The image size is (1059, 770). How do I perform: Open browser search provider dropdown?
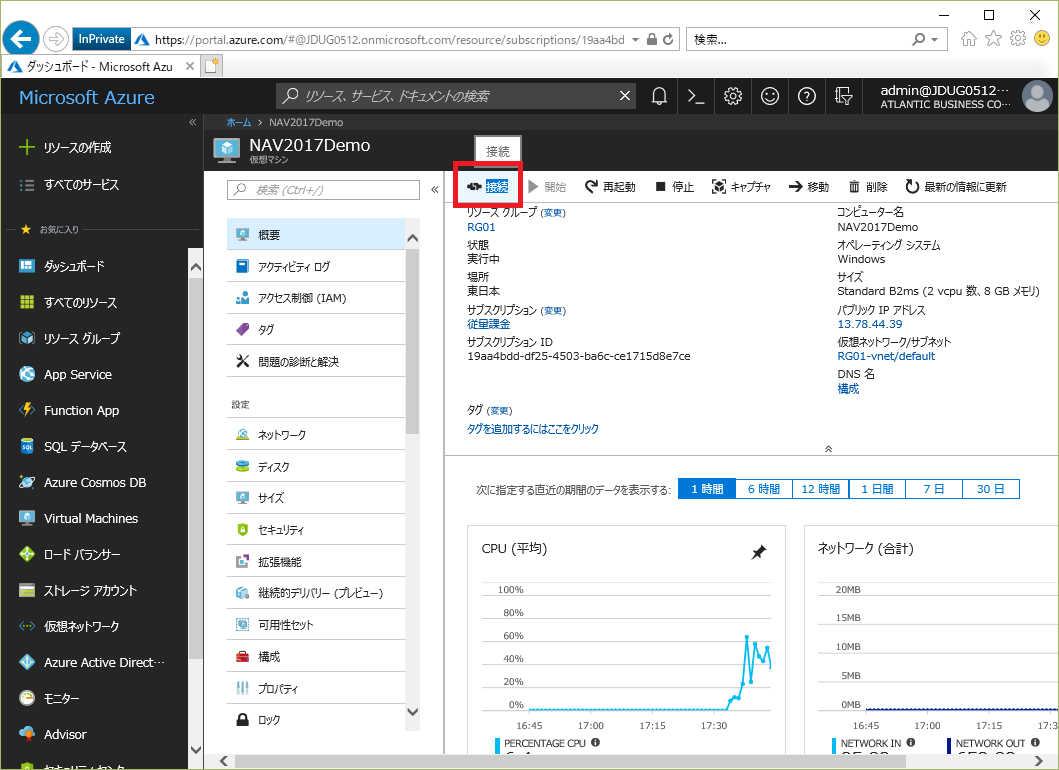click(935, 40)
